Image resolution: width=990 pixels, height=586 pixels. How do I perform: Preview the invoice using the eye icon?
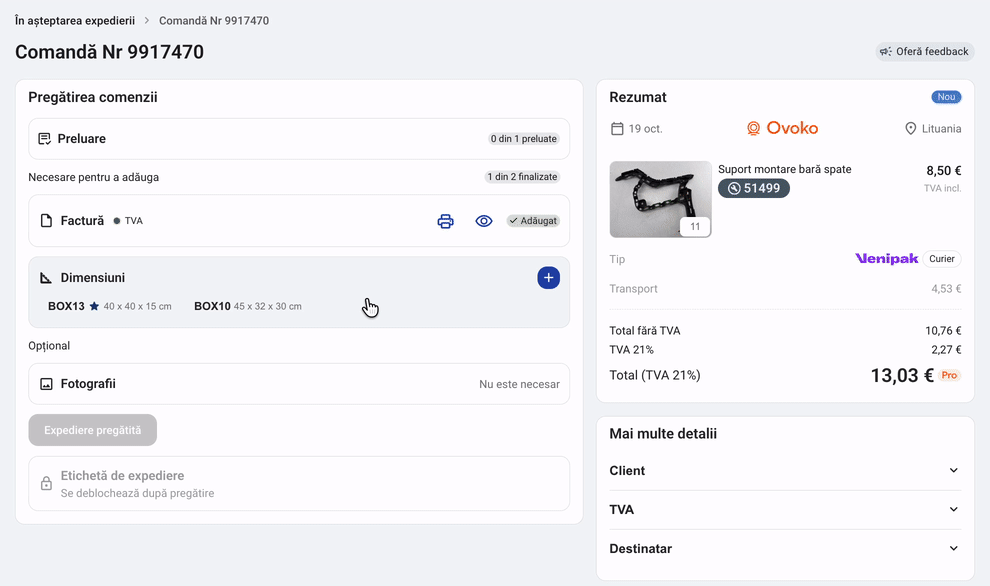coord(484,221)
